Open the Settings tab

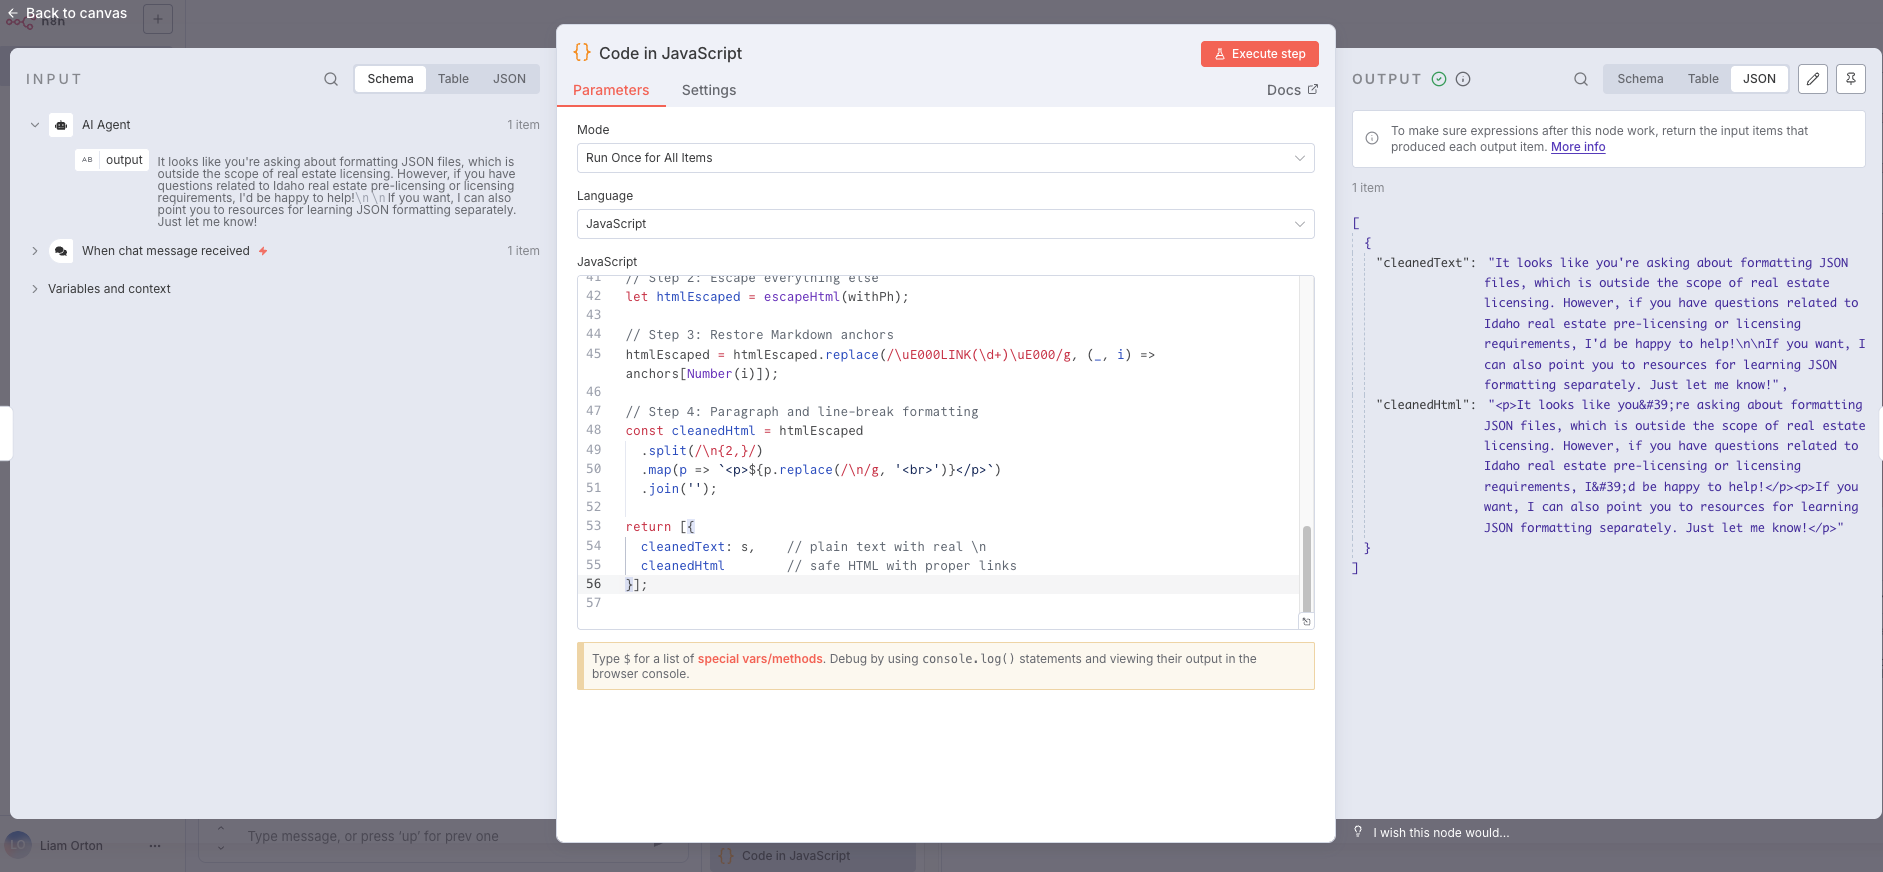(x=708, y=90)
